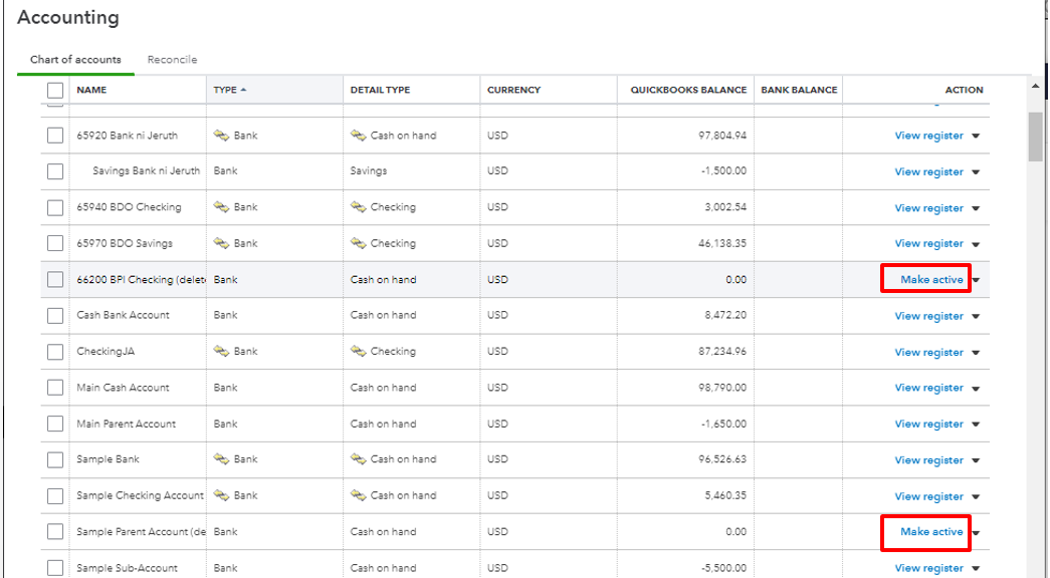Sort by the QuickBooks Balance column header
The image size is (1050, 578).
pyautogui.click(x=688, y=90)
